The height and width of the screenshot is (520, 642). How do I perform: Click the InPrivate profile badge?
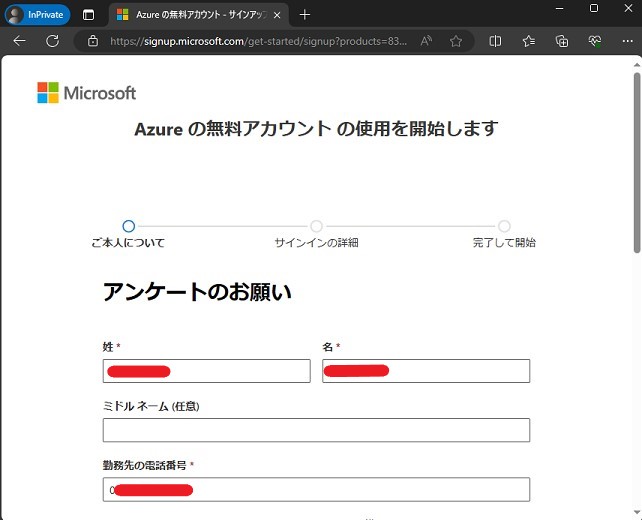pos(37,15)
